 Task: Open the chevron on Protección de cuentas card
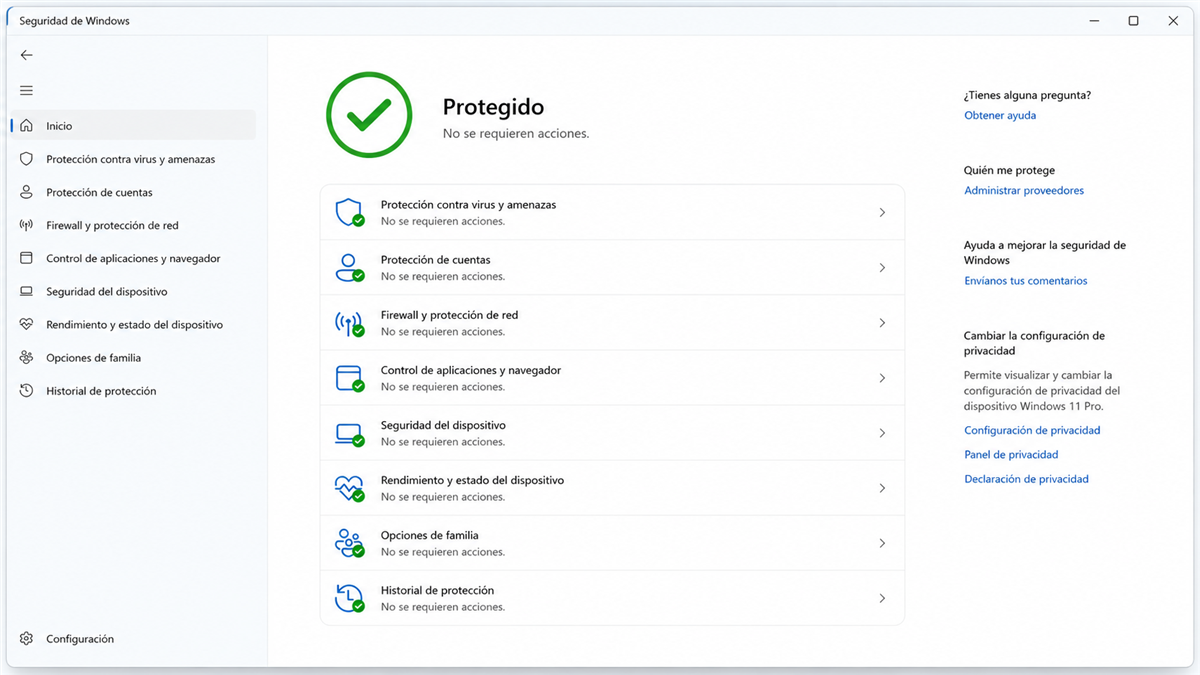[882, 268]
